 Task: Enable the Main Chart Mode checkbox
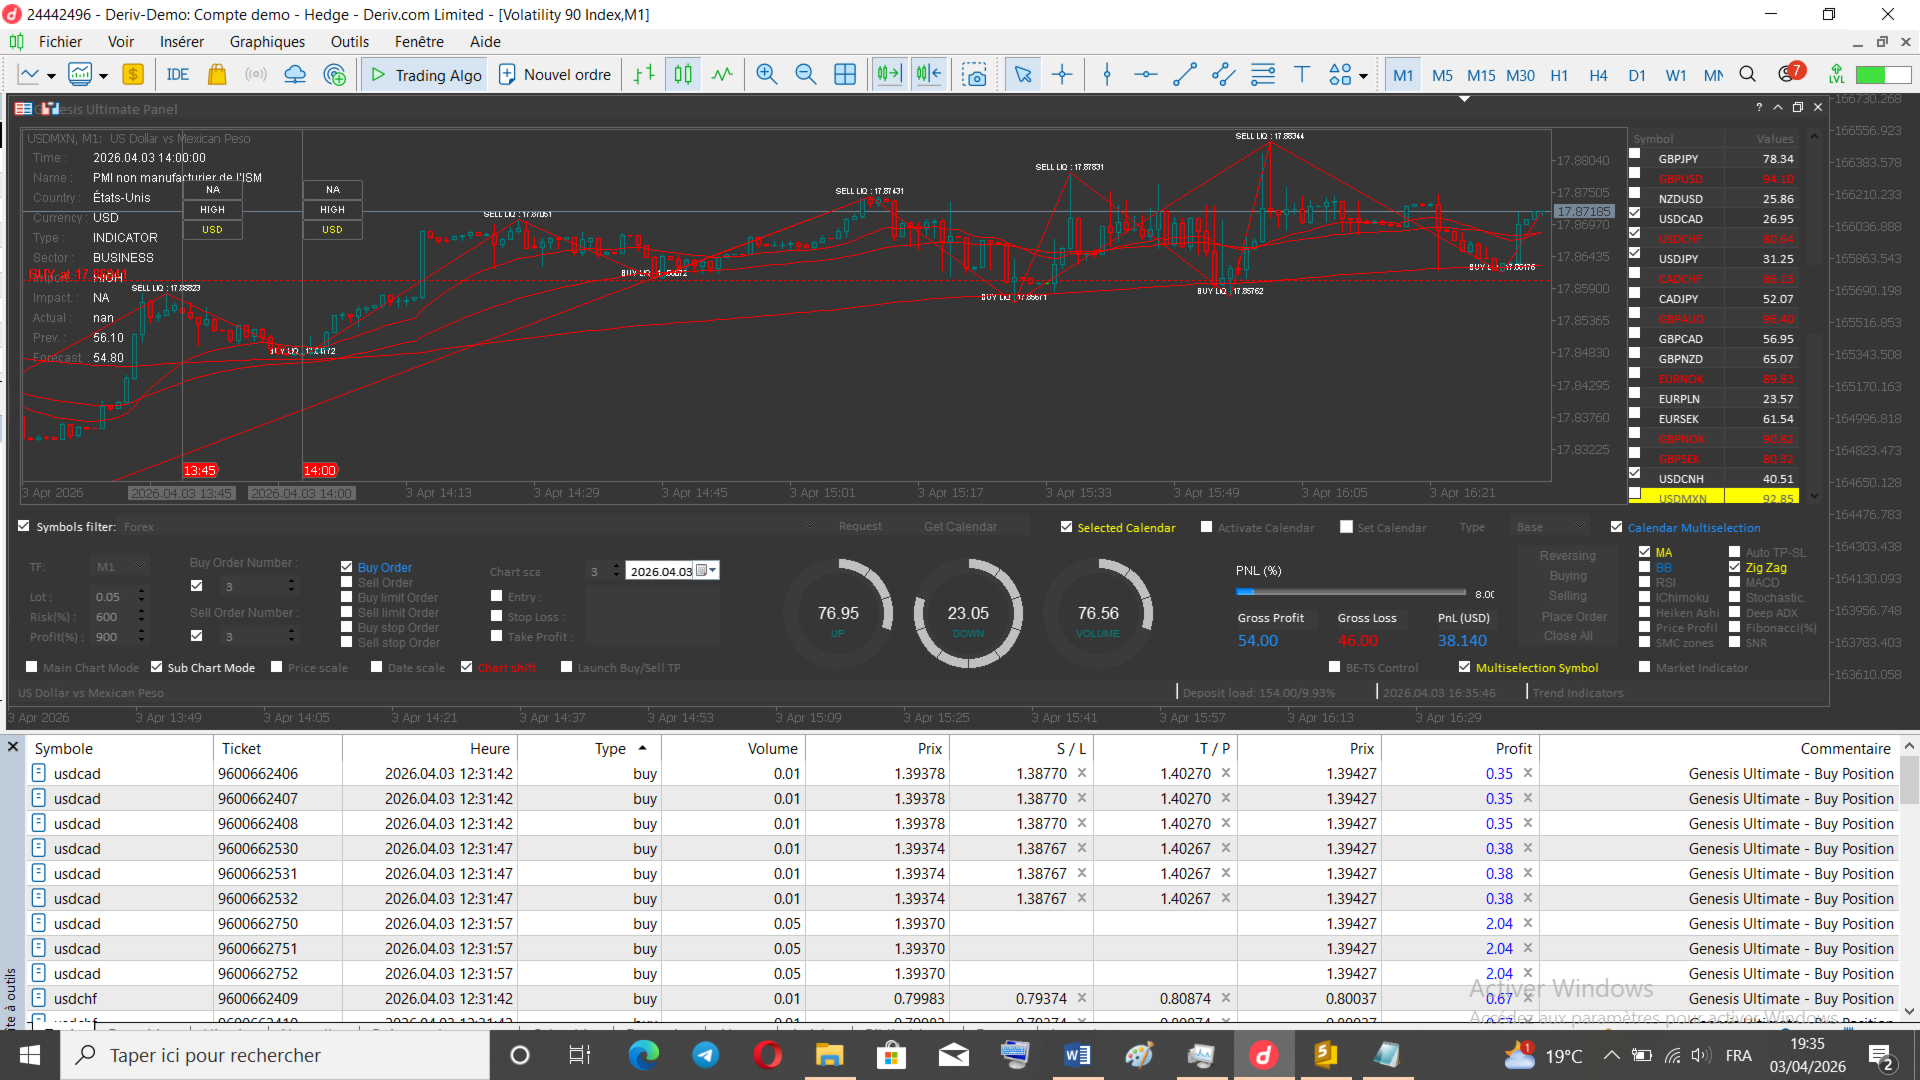click(32, 667)
